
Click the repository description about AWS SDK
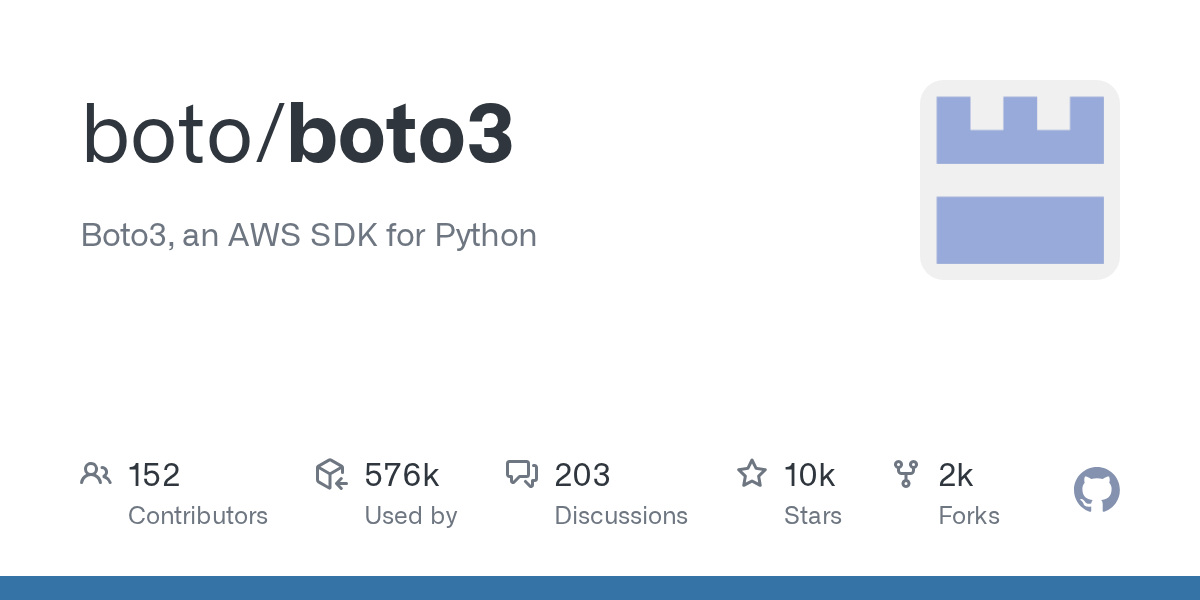(x=309, y=235)
